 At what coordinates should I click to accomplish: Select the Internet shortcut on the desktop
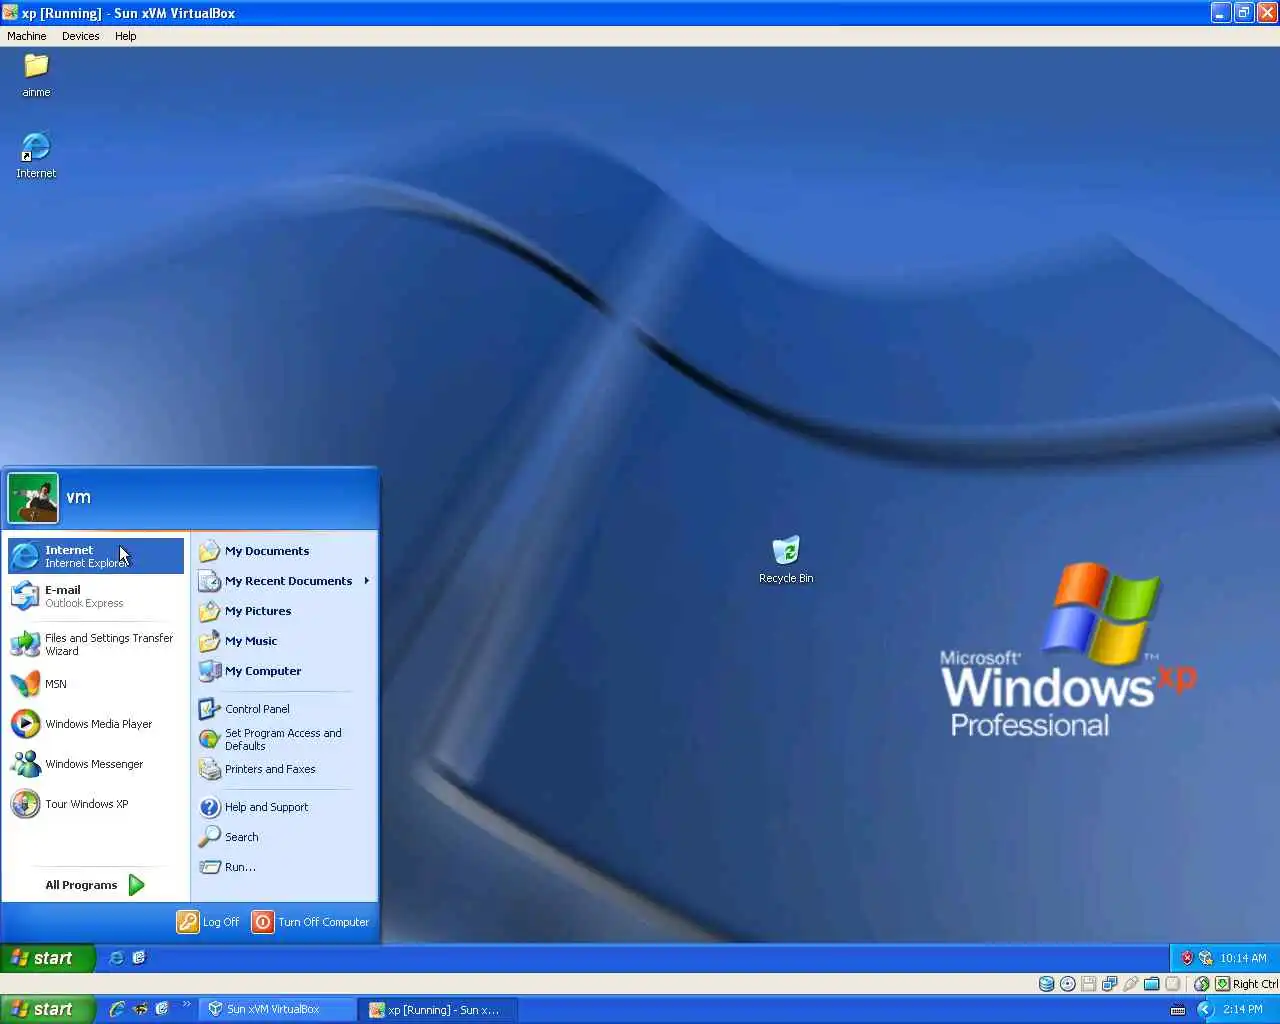[36, 155]
